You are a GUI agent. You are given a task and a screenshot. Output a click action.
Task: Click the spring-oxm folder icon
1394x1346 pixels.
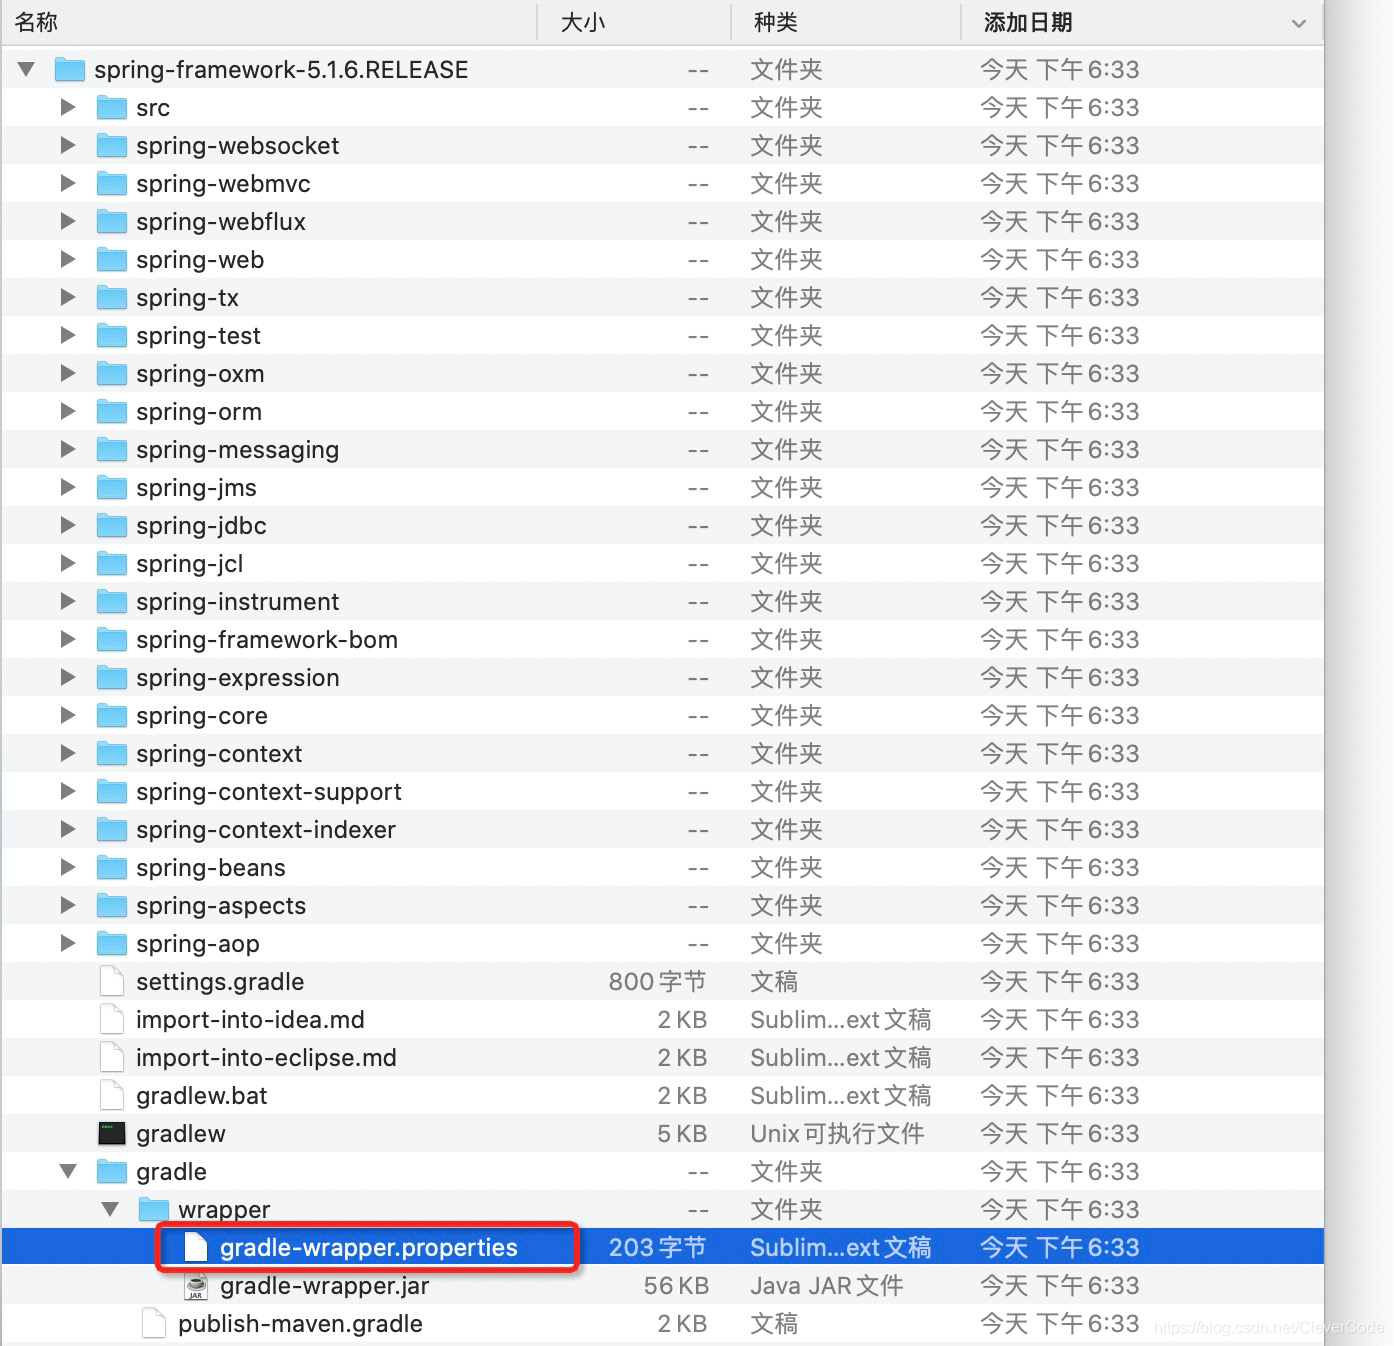[111, 373]
